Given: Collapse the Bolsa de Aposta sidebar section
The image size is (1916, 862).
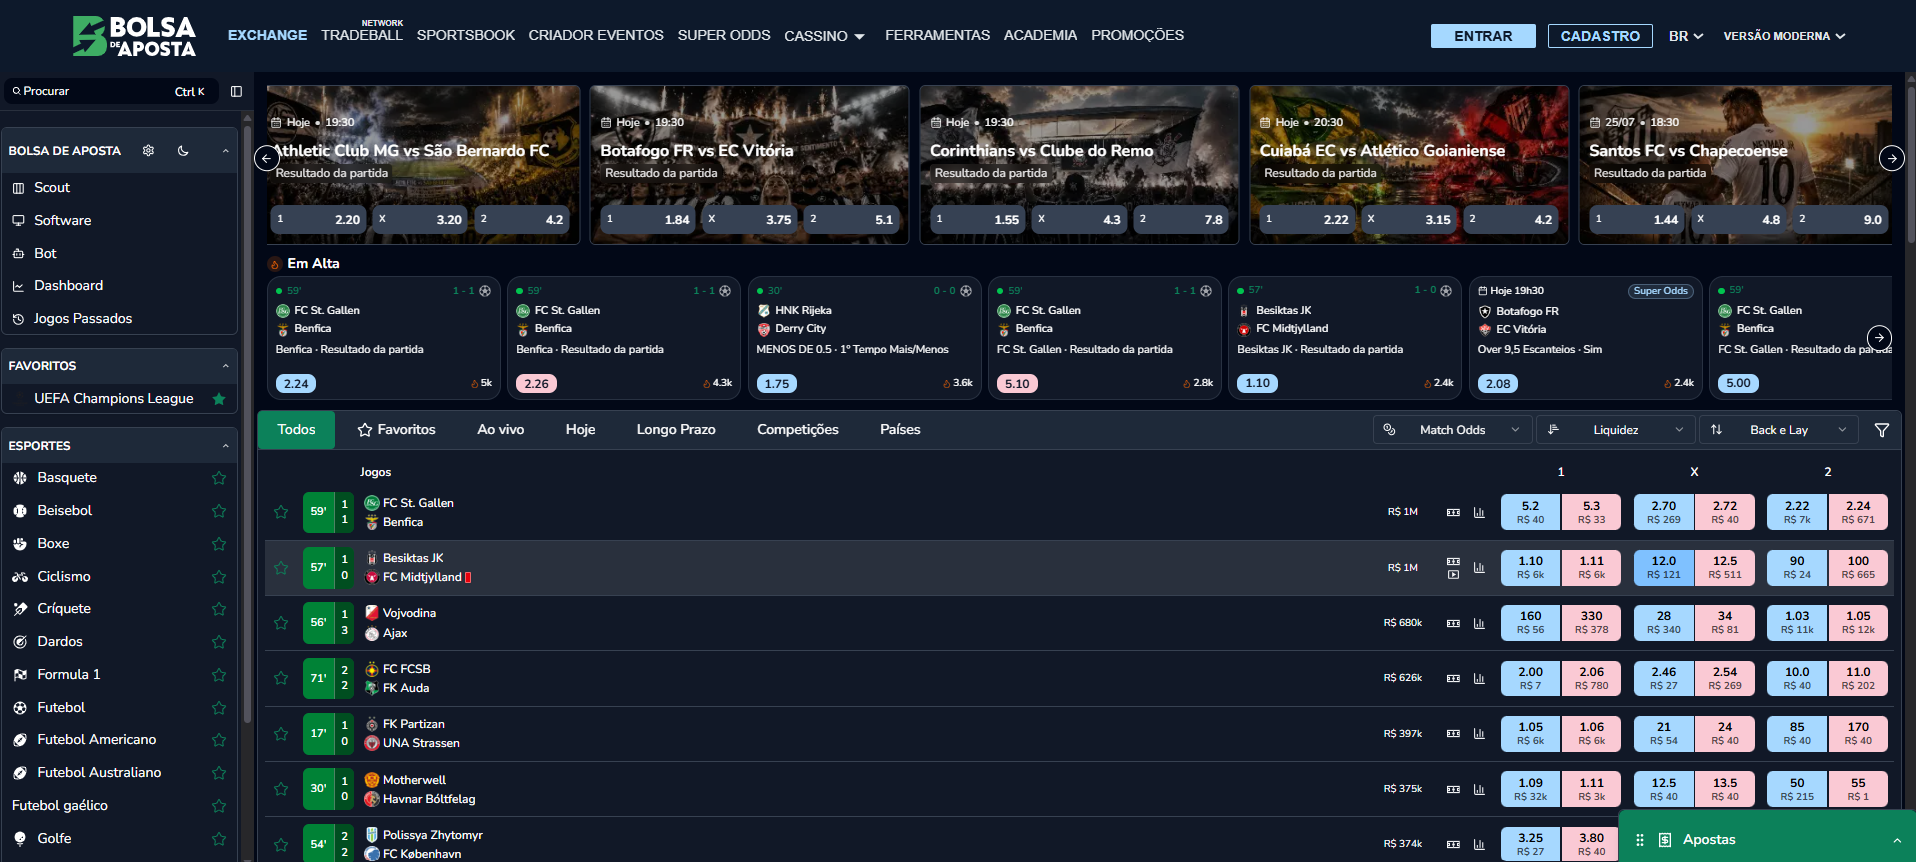Looking at the screenshot, I should [225, 151].
